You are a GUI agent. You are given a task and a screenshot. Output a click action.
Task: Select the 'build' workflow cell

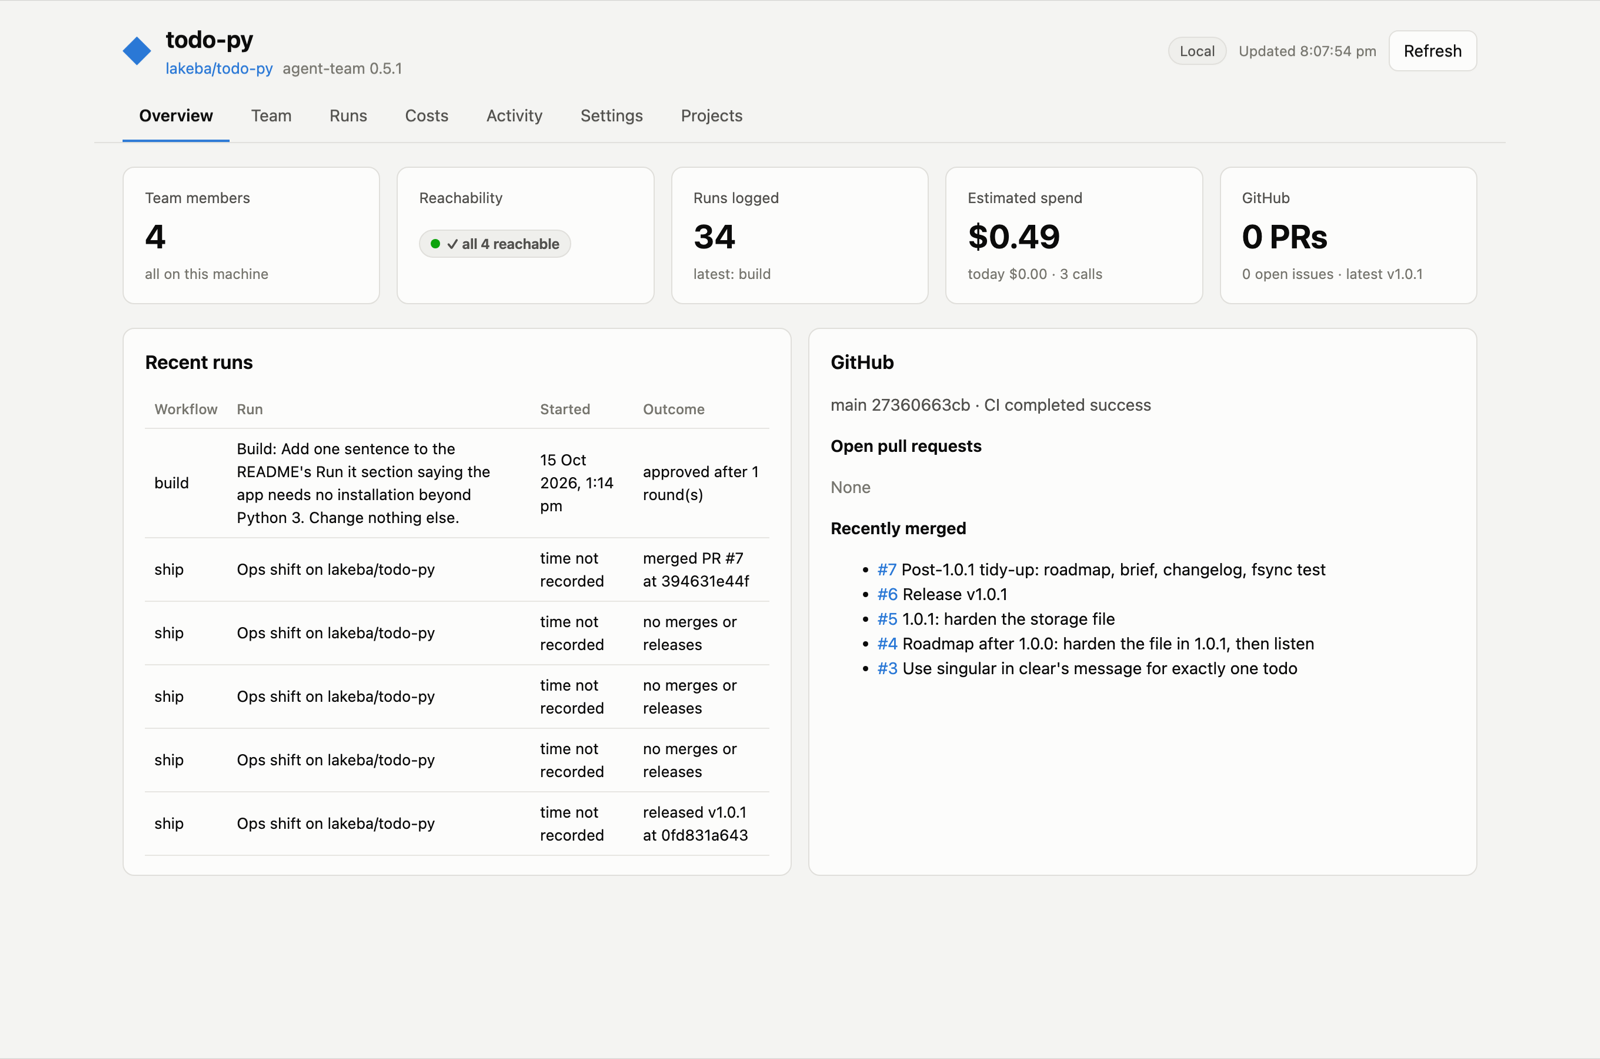point(172,483)
